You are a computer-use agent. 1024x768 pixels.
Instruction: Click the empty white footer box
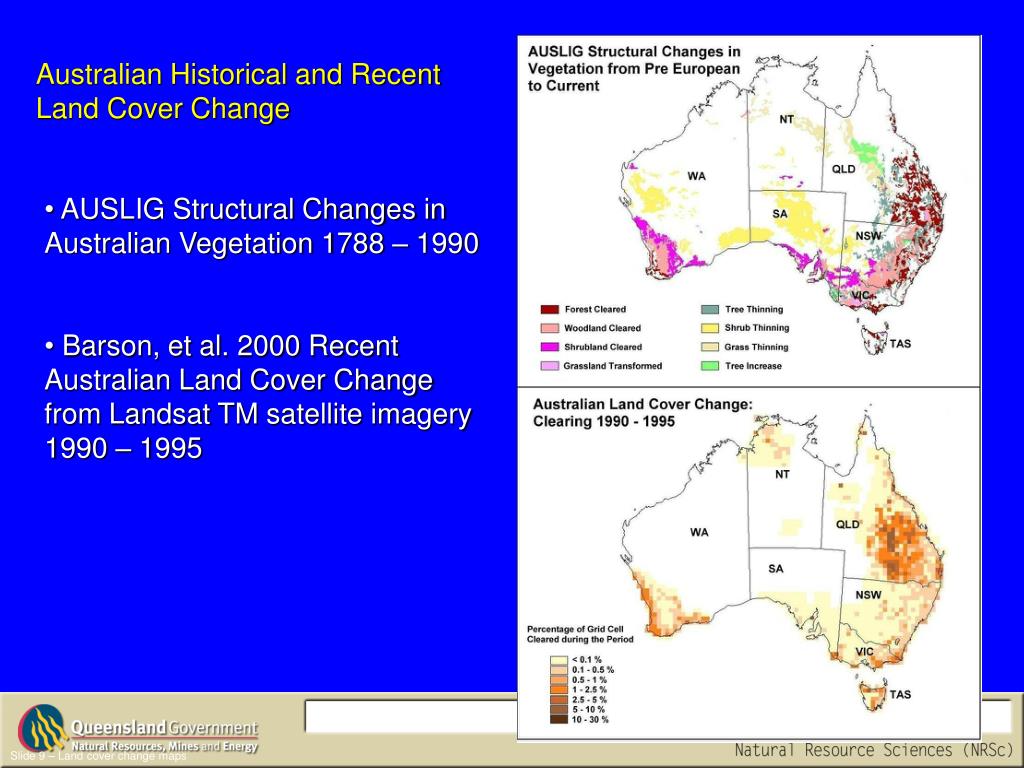pos(411,716)
